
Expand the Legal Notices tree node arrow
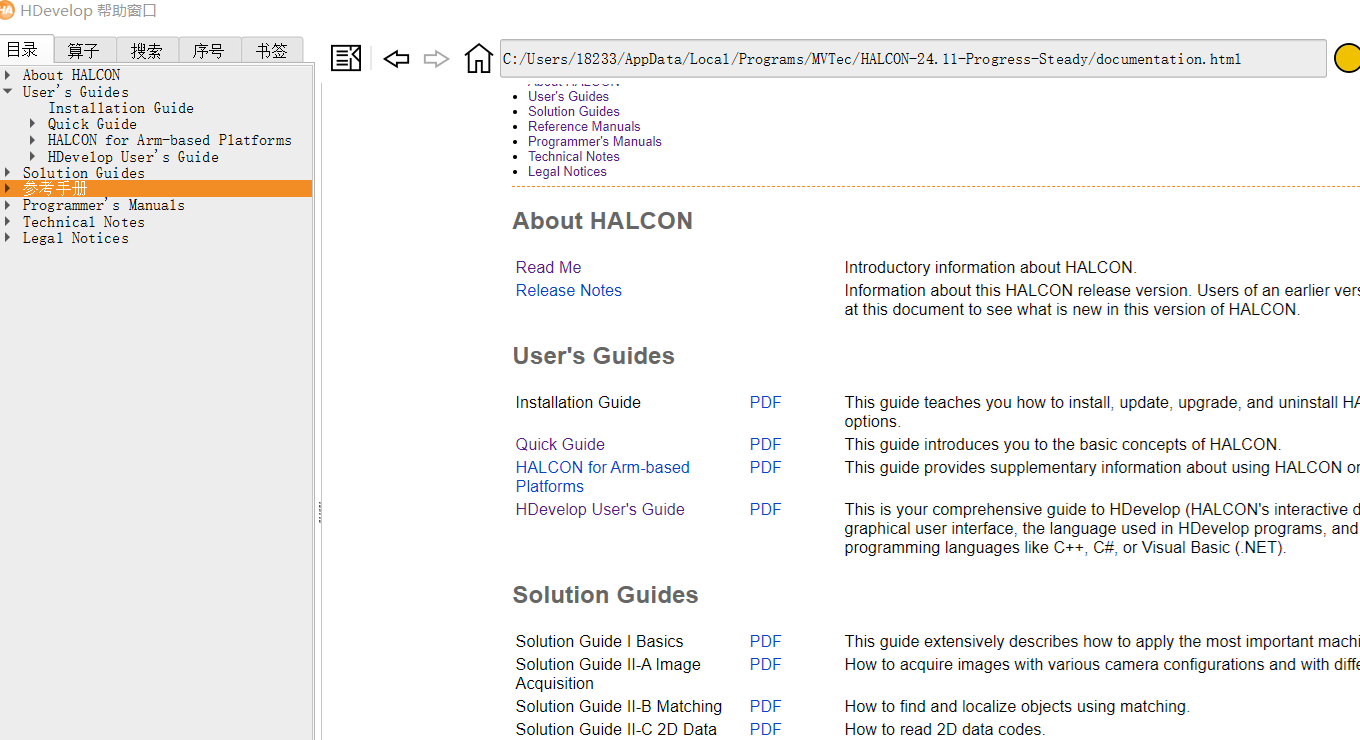click(8, 238)
